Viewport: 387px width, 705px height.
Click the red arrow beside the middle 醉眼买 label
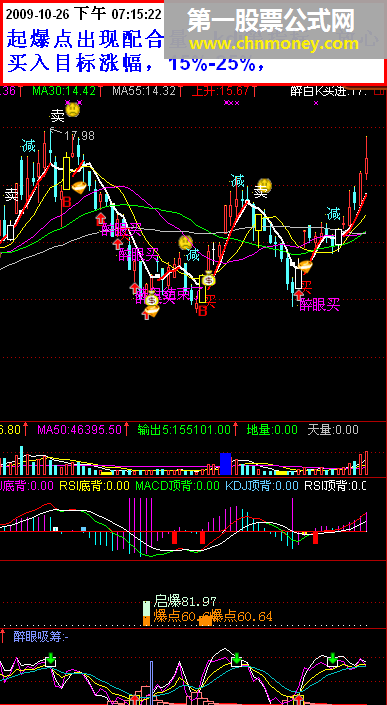tap(118, 244)
